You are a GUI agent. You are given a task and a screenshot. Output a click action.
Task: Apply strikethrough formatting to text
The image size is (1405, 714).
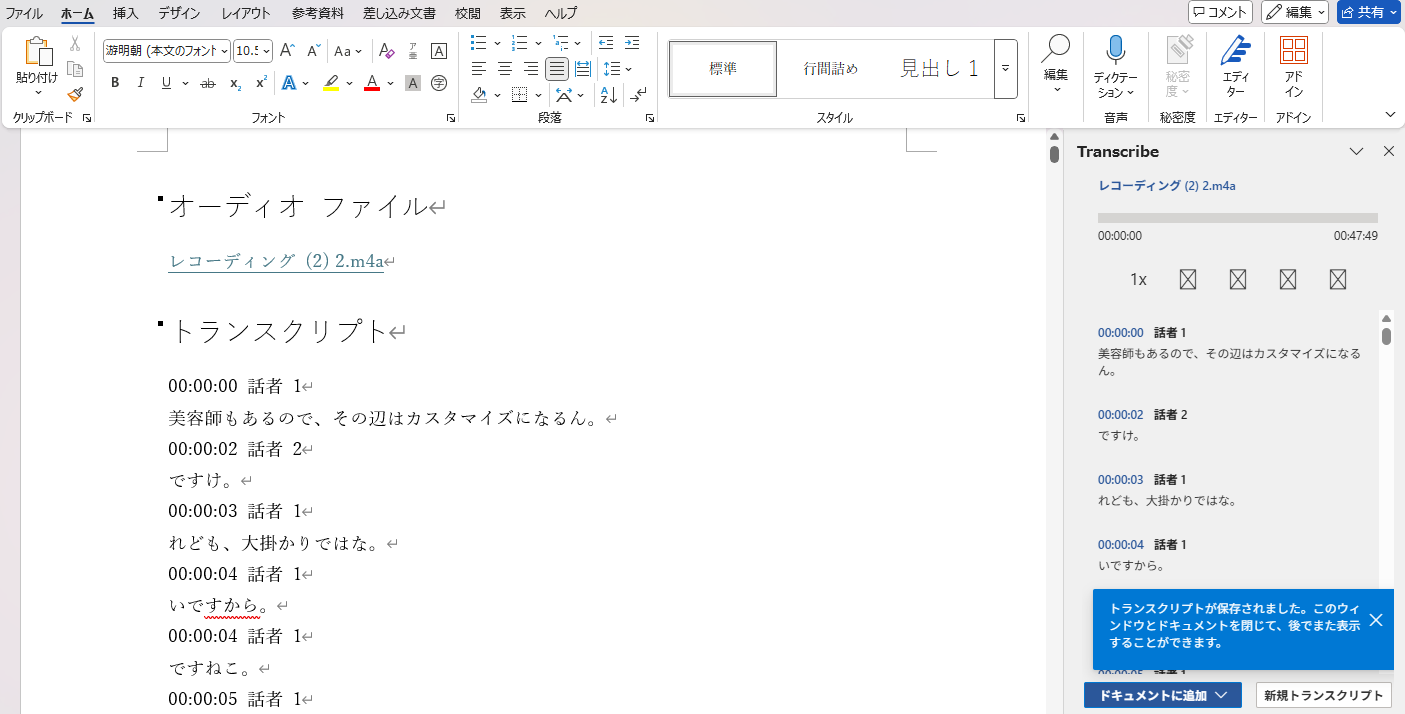[208, 82]
